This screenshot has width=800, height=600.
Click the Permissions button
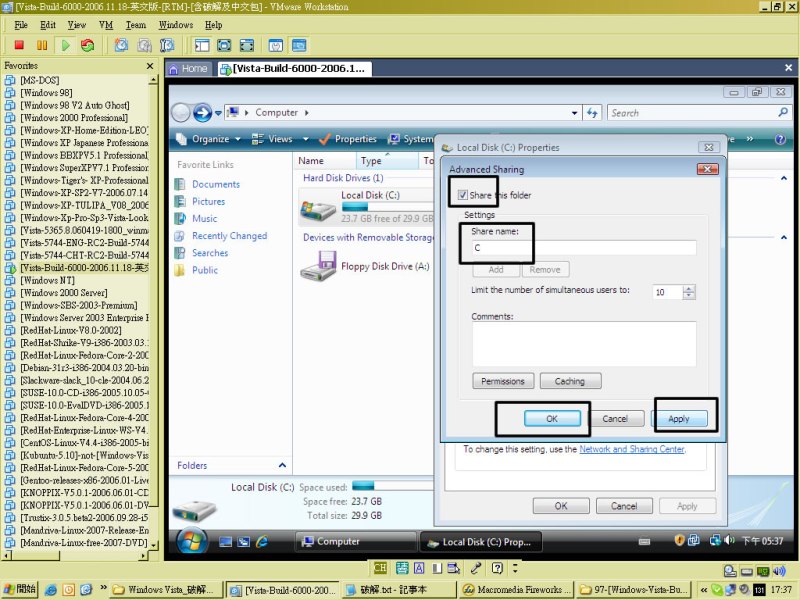(503, 381)
